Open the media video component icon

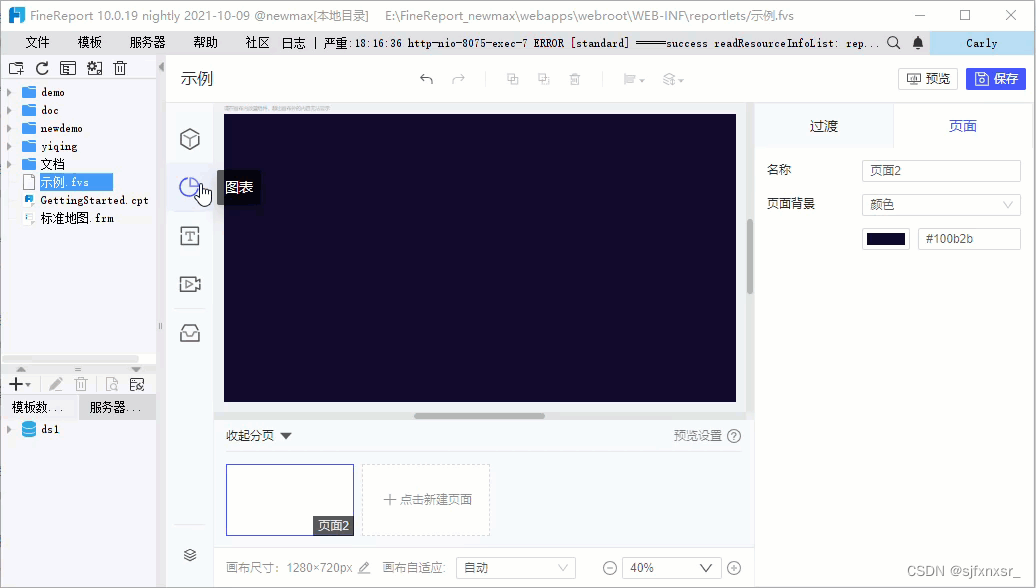[x=190, y=284]
